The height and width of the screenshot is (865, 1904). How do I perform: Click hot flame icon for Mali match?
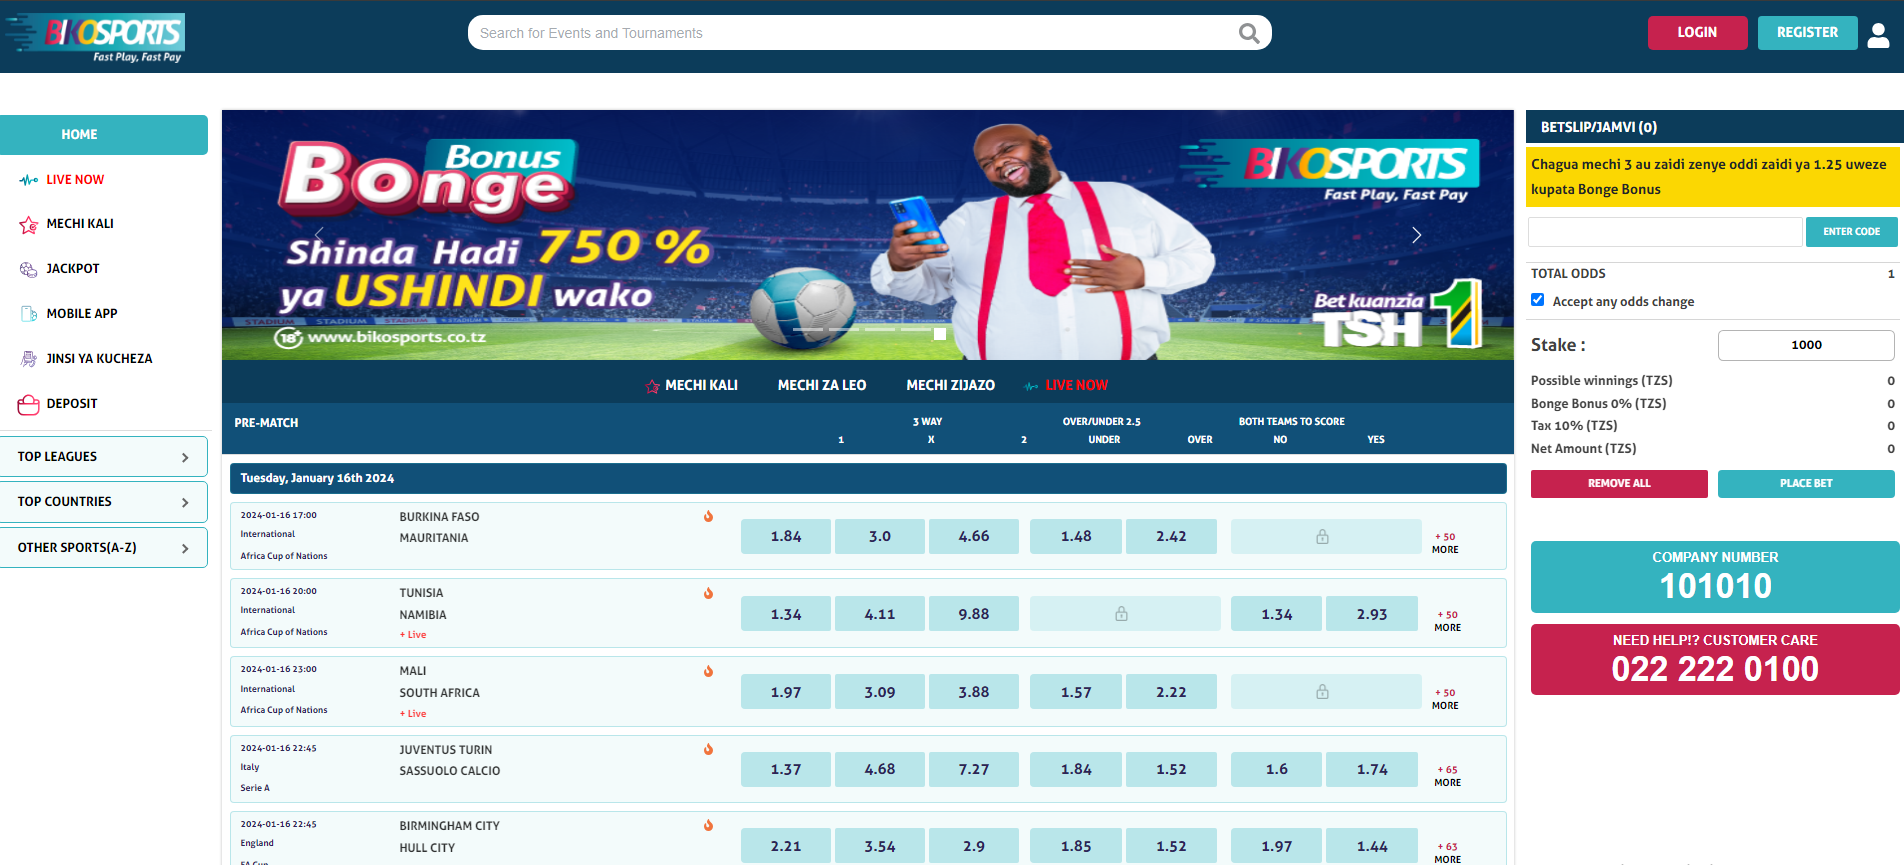[708, 671]
